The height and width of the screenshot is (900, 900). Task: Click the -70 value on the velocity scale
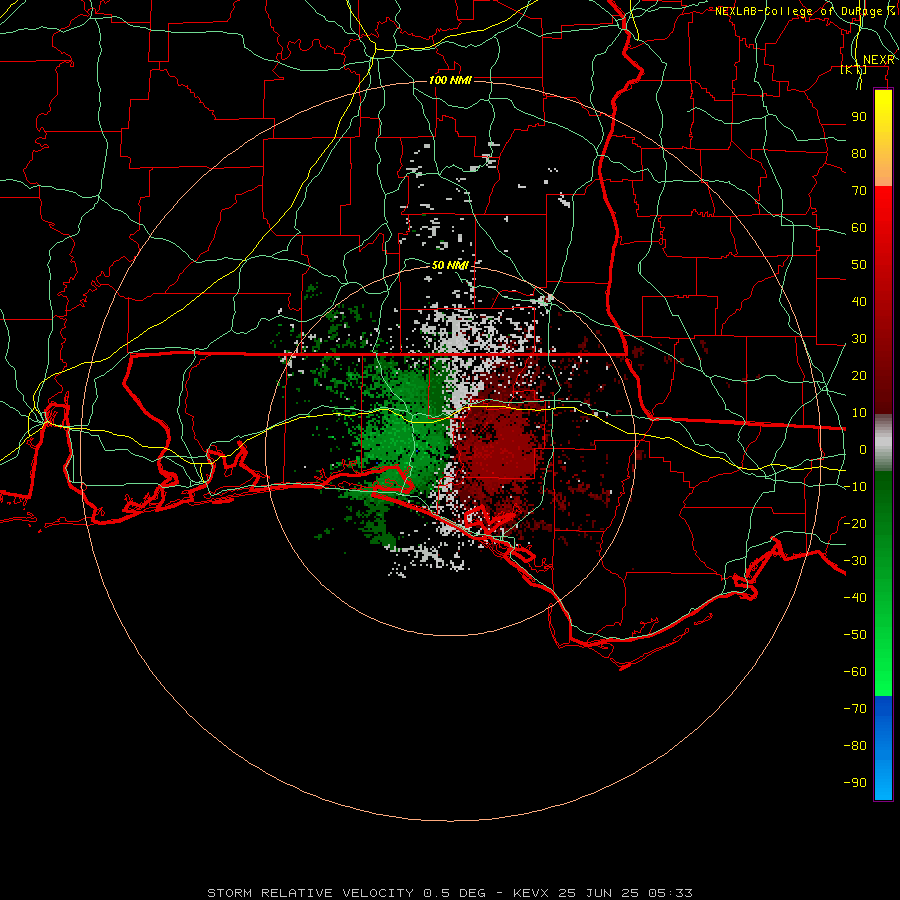coord(855,709)
